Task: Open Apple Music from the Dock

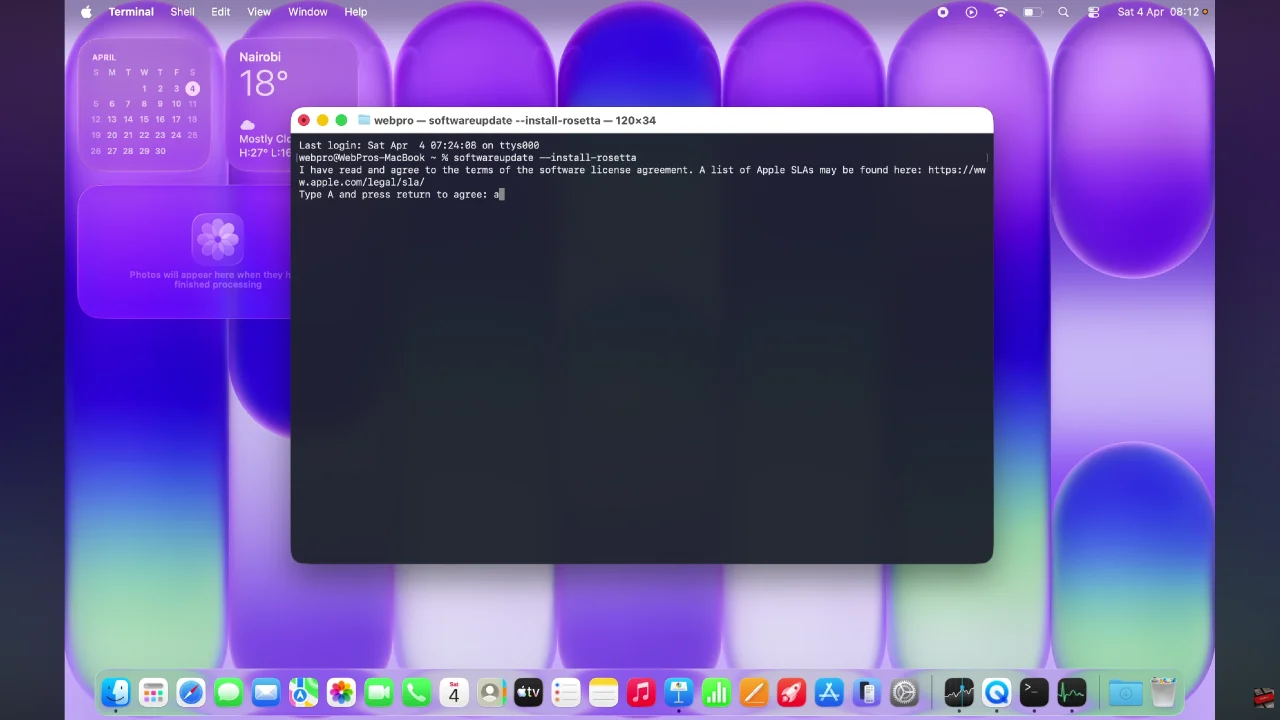Action: (x=641, y=692)
